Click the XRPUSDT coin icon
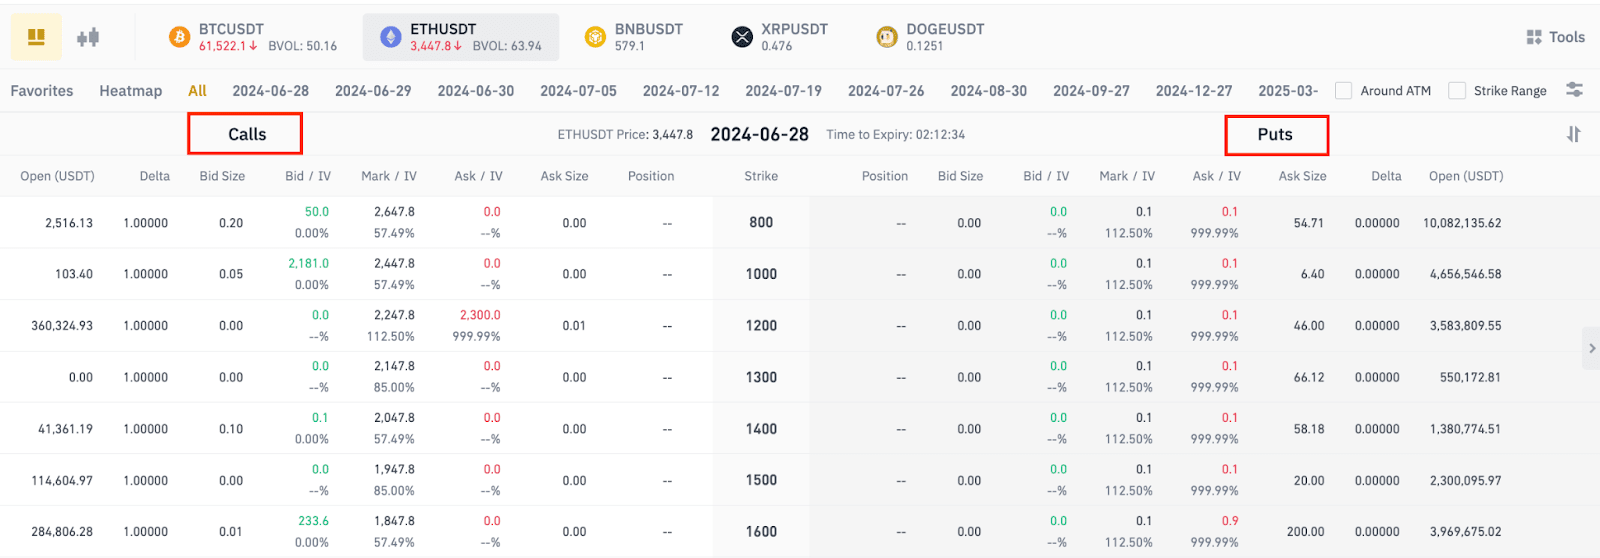The height and width of the screenshot is (558, 1600). (x=742, y=38)
